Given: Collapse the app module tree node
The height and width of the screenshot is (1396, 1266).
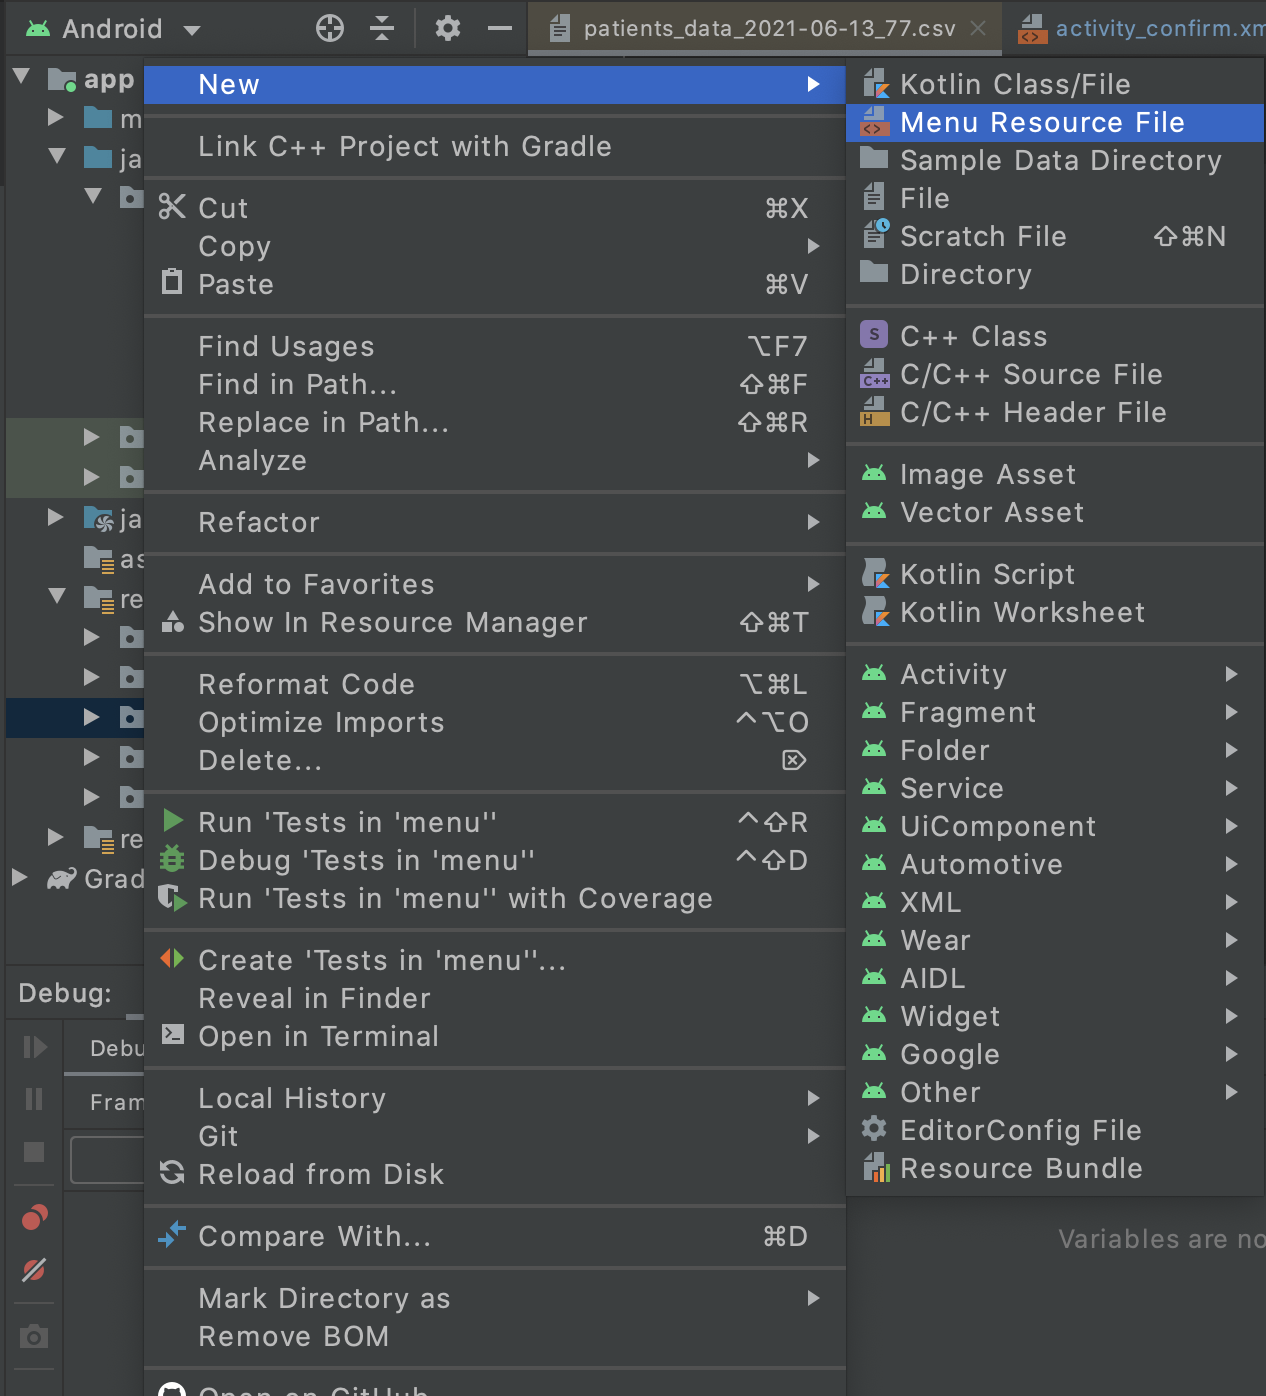Looking at the screenshot, I should [x=22, y=77].
